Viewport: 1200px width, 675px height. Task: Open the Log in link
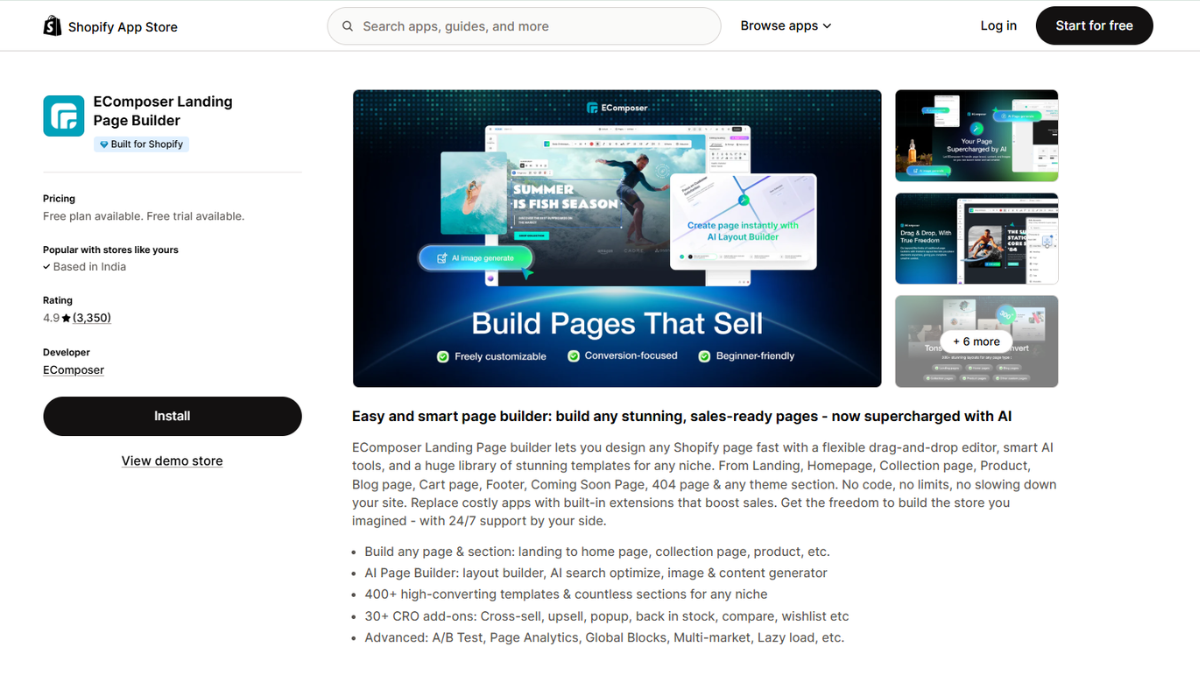pyautogui.click(x=998, y=26)
